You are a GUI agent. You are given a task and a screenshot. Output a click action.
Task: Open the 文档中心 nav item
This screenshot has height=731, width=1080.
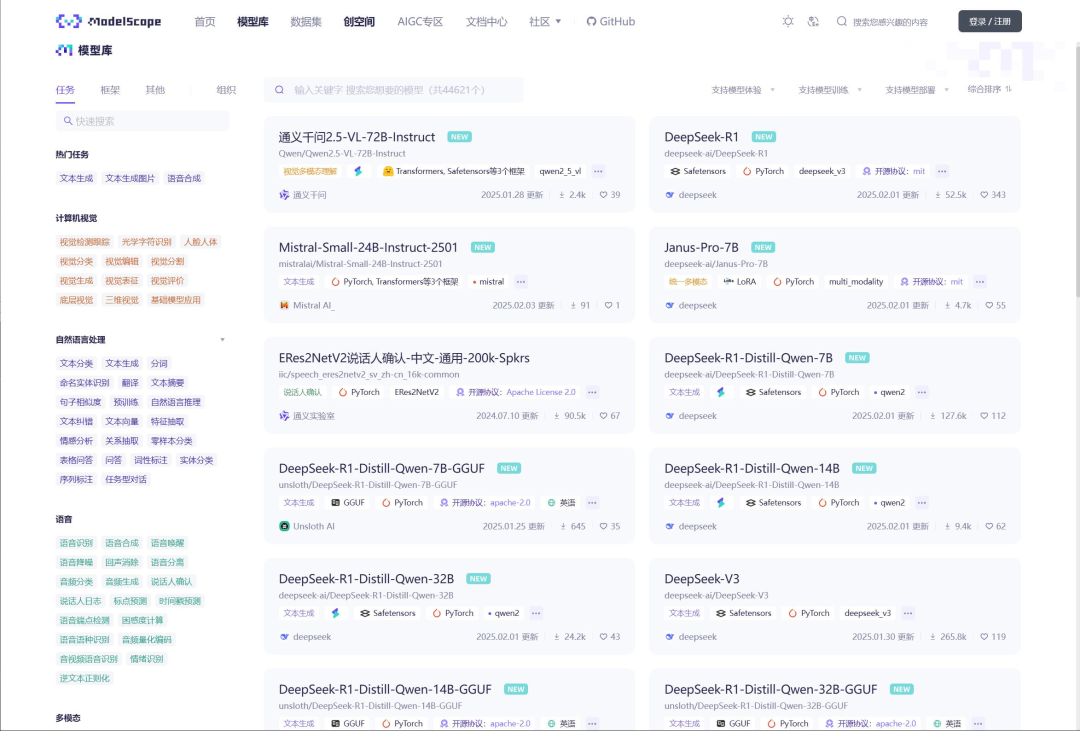coord(486,21)
